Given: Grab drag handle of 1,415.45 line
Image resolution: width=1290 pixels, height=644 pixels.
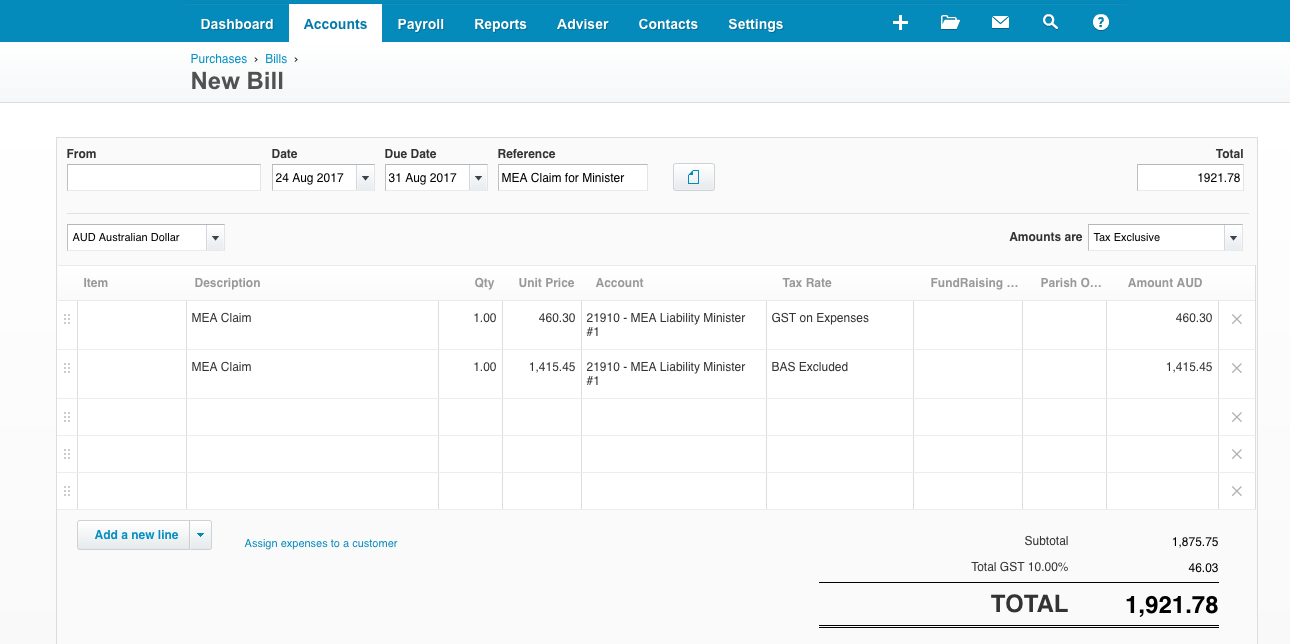Looking at the screenshot, I should click(x=67, y=368).
